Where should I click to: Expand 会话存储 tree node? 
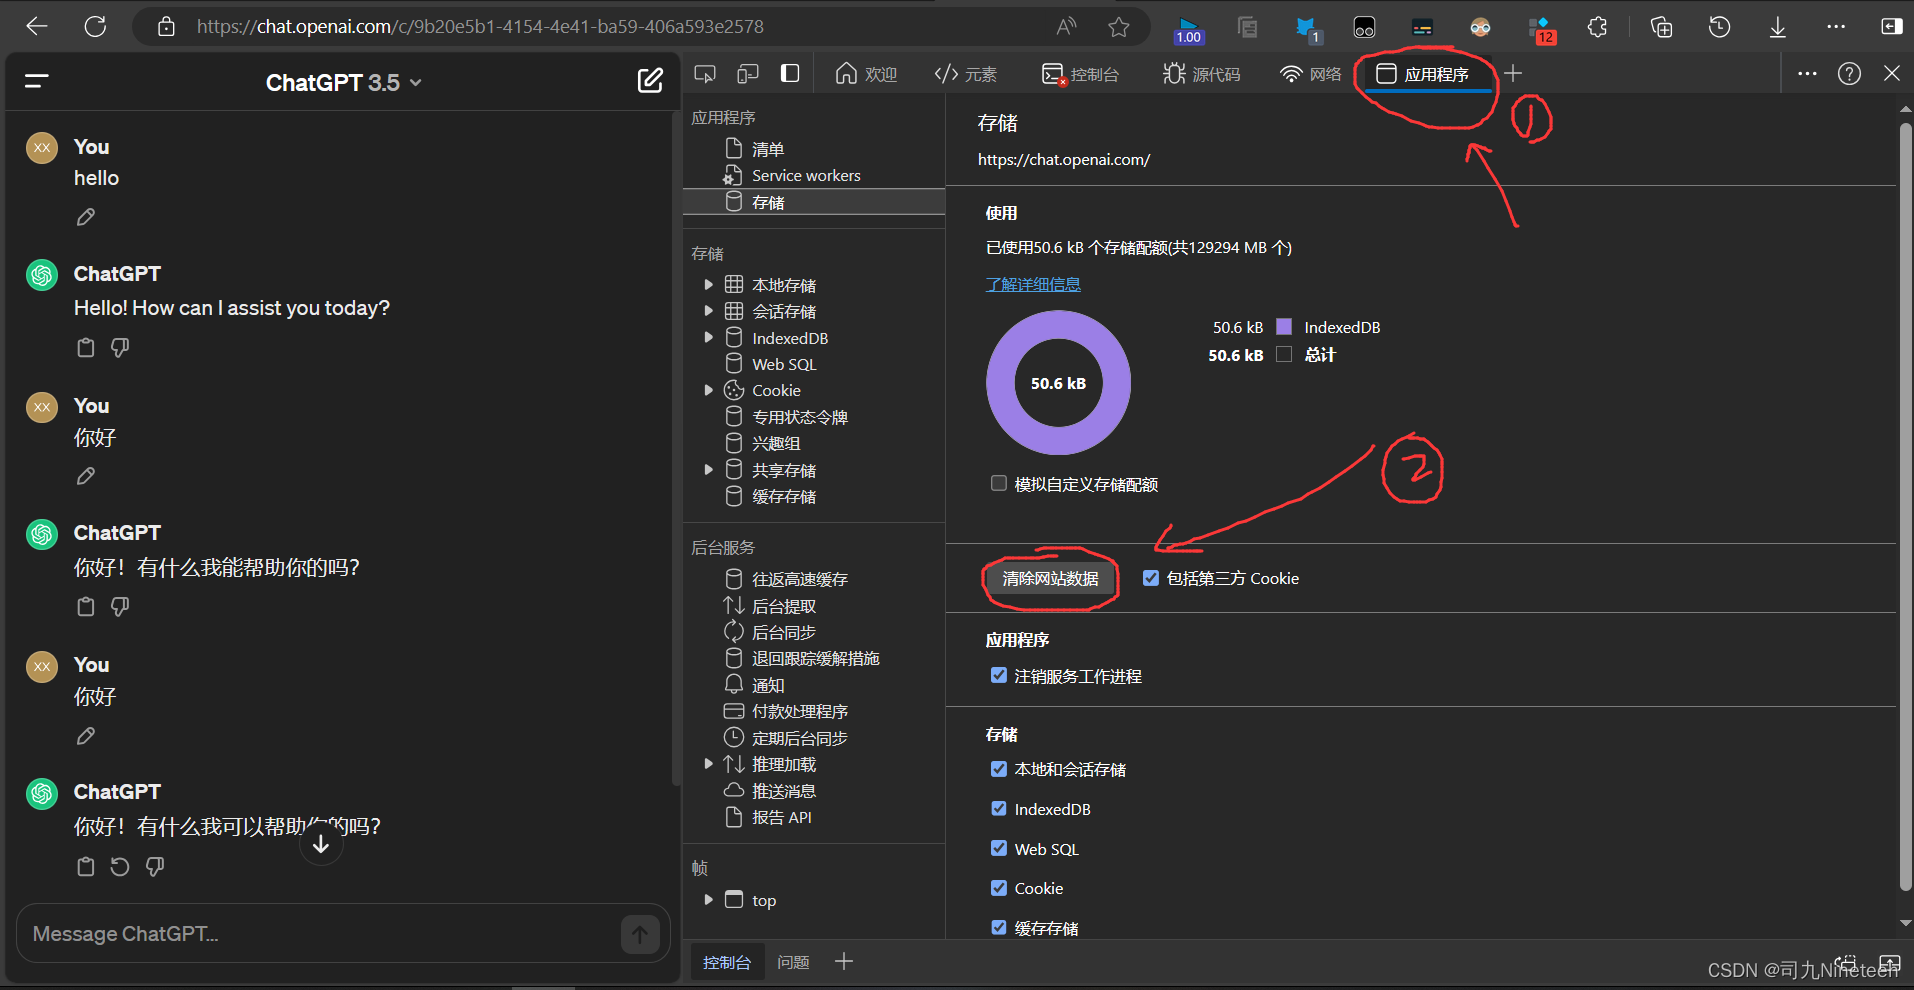pos(709,311)
